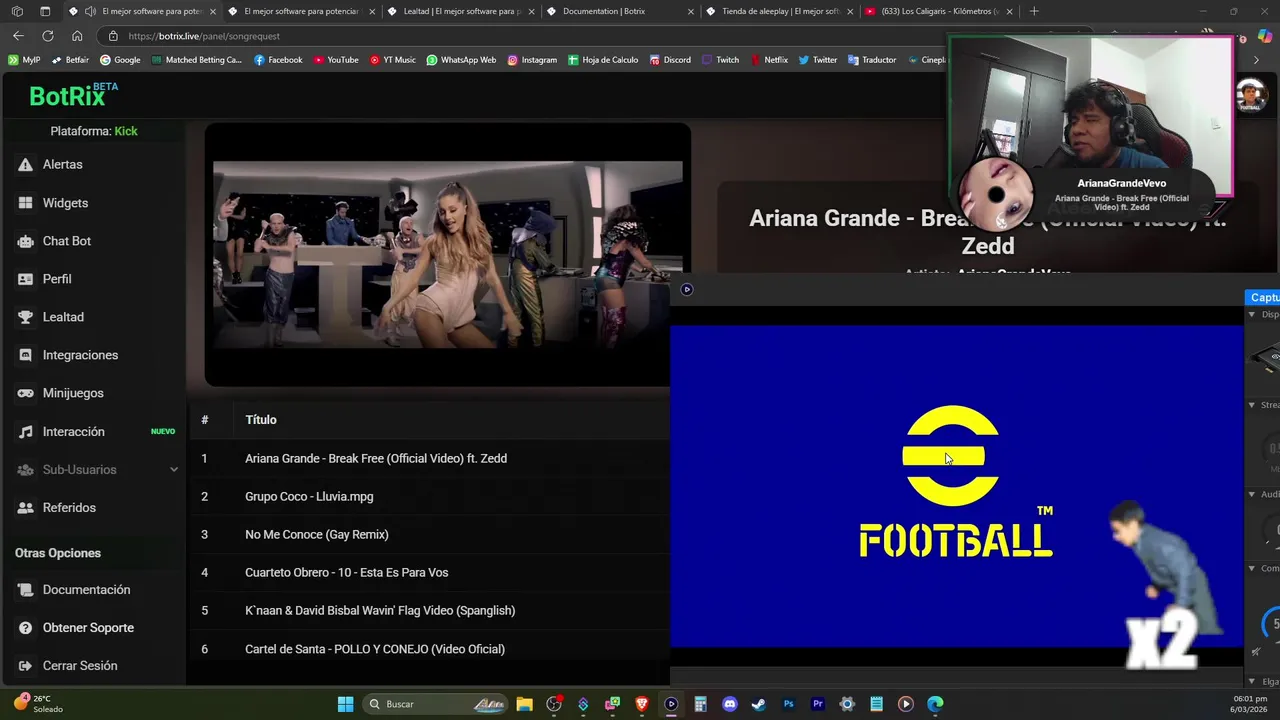Click the Perfil card icon

click(x=25, y=279)
